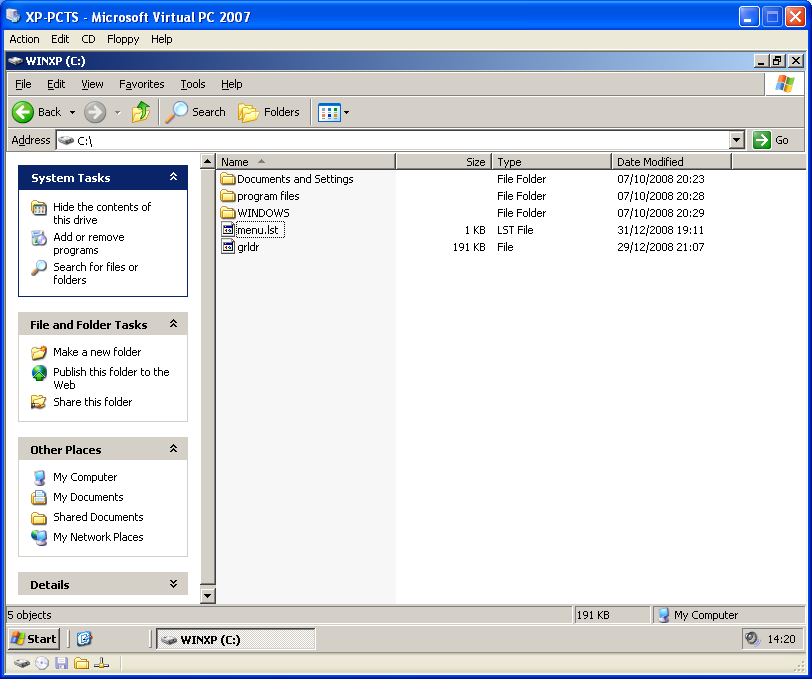Click the Virtual PC hard disk status icon
The width and height of the screenshot is (812, 679).
tap(22, 663)
